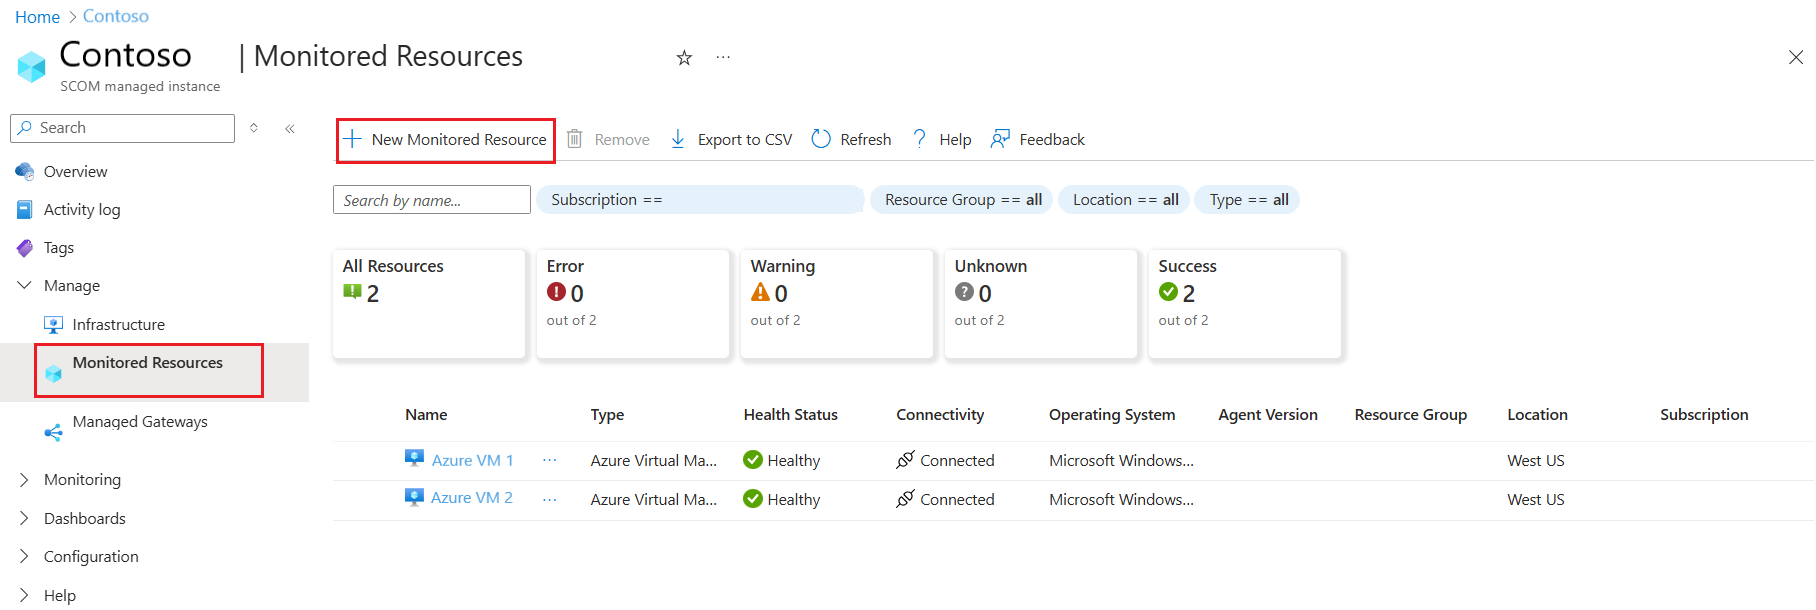
Task: Click the Export to CSV download icon
Action: (x=678, y=139)
